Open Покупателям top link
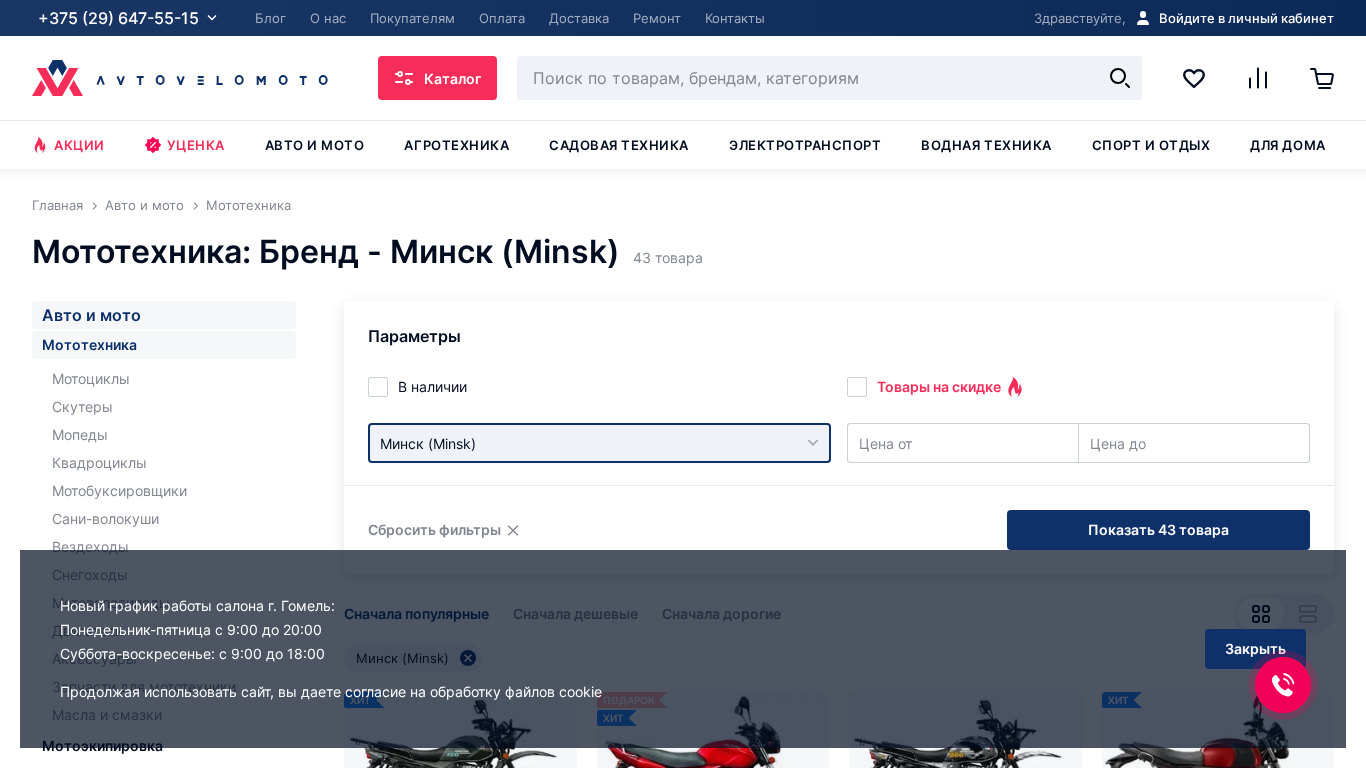Viewport: 1366px width, 768px height. [412, 18]
